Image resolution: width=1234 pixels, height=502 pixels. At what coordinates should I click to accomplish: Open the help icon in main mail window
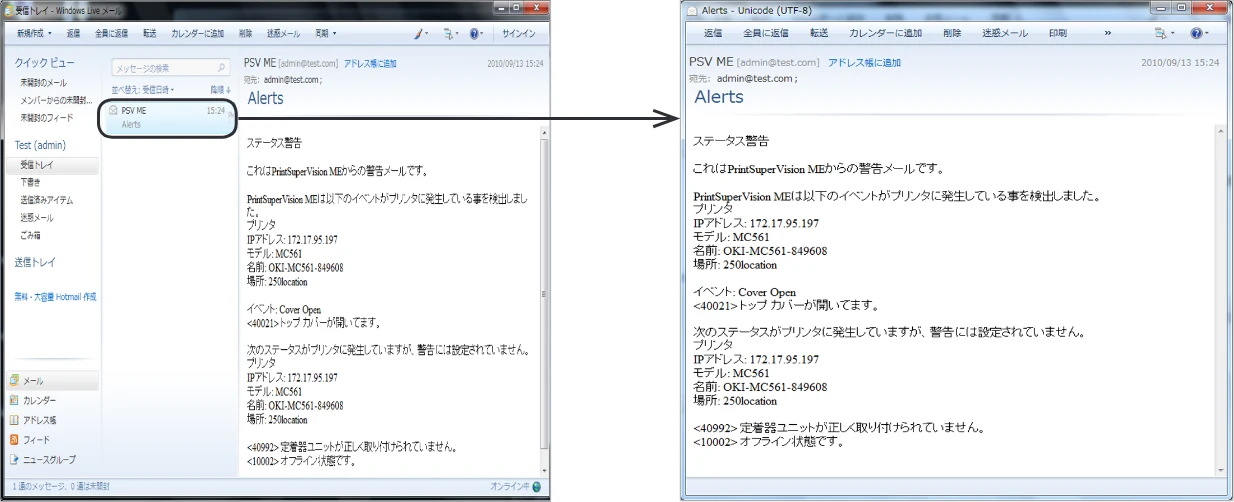476,33
